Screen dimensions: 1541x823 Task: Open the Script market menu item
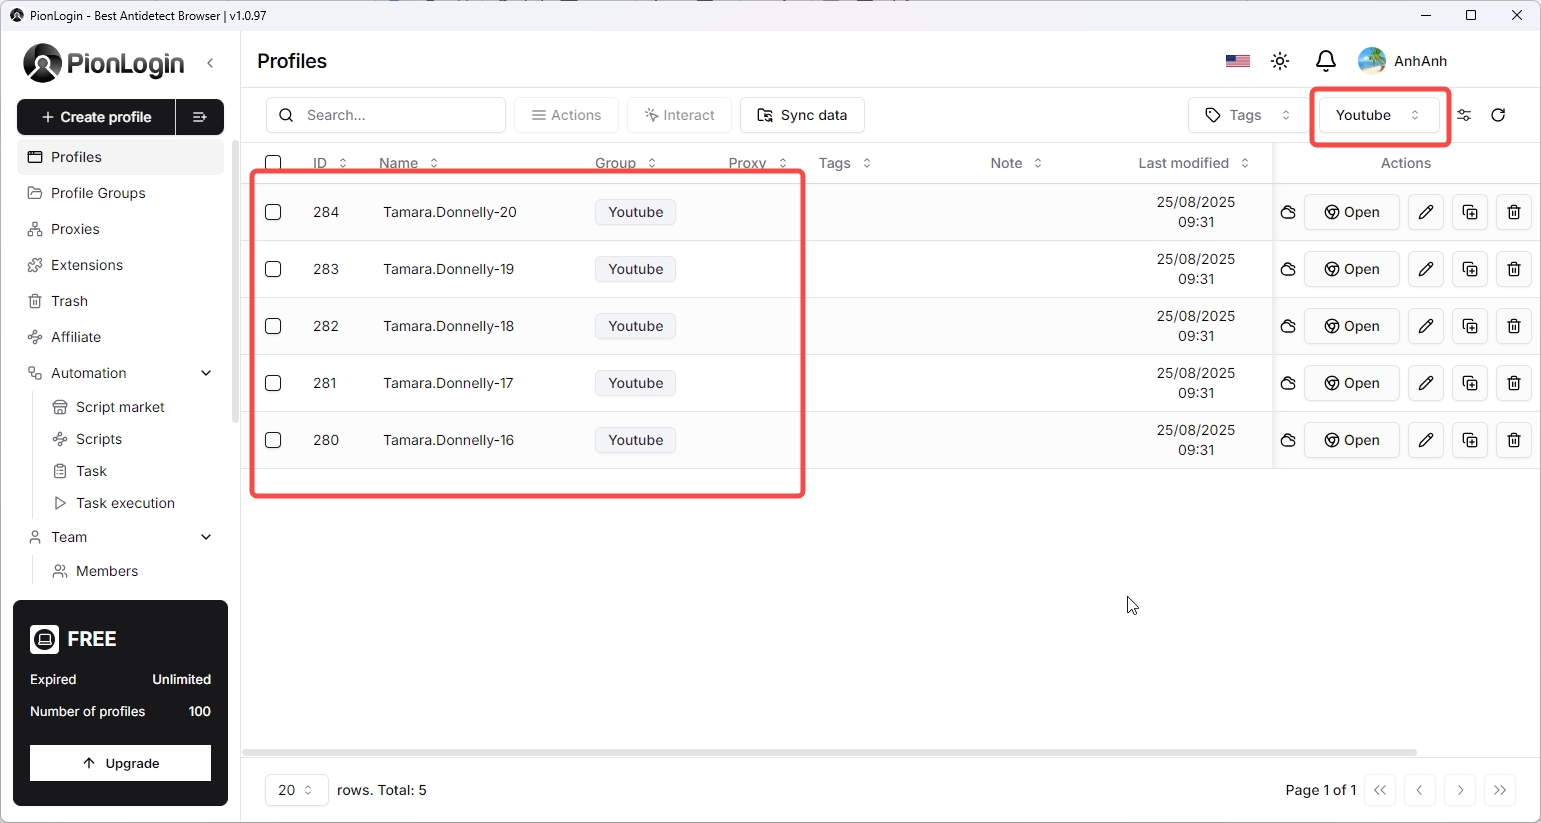pyautogui.click(x=120, y=407)
